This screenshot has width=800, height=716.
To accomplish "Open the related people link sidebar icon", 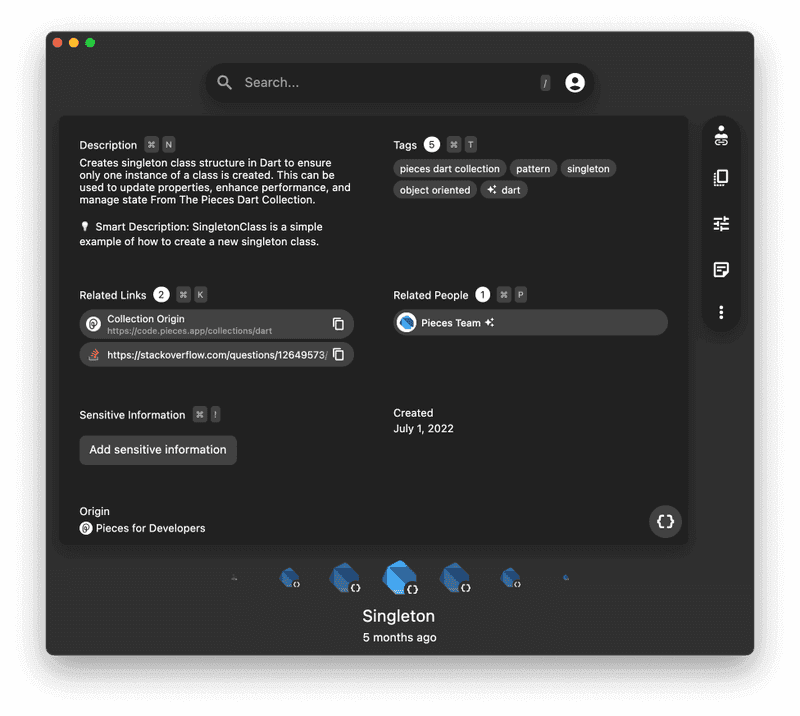I will pyautogui.click(x=720, y=136).
